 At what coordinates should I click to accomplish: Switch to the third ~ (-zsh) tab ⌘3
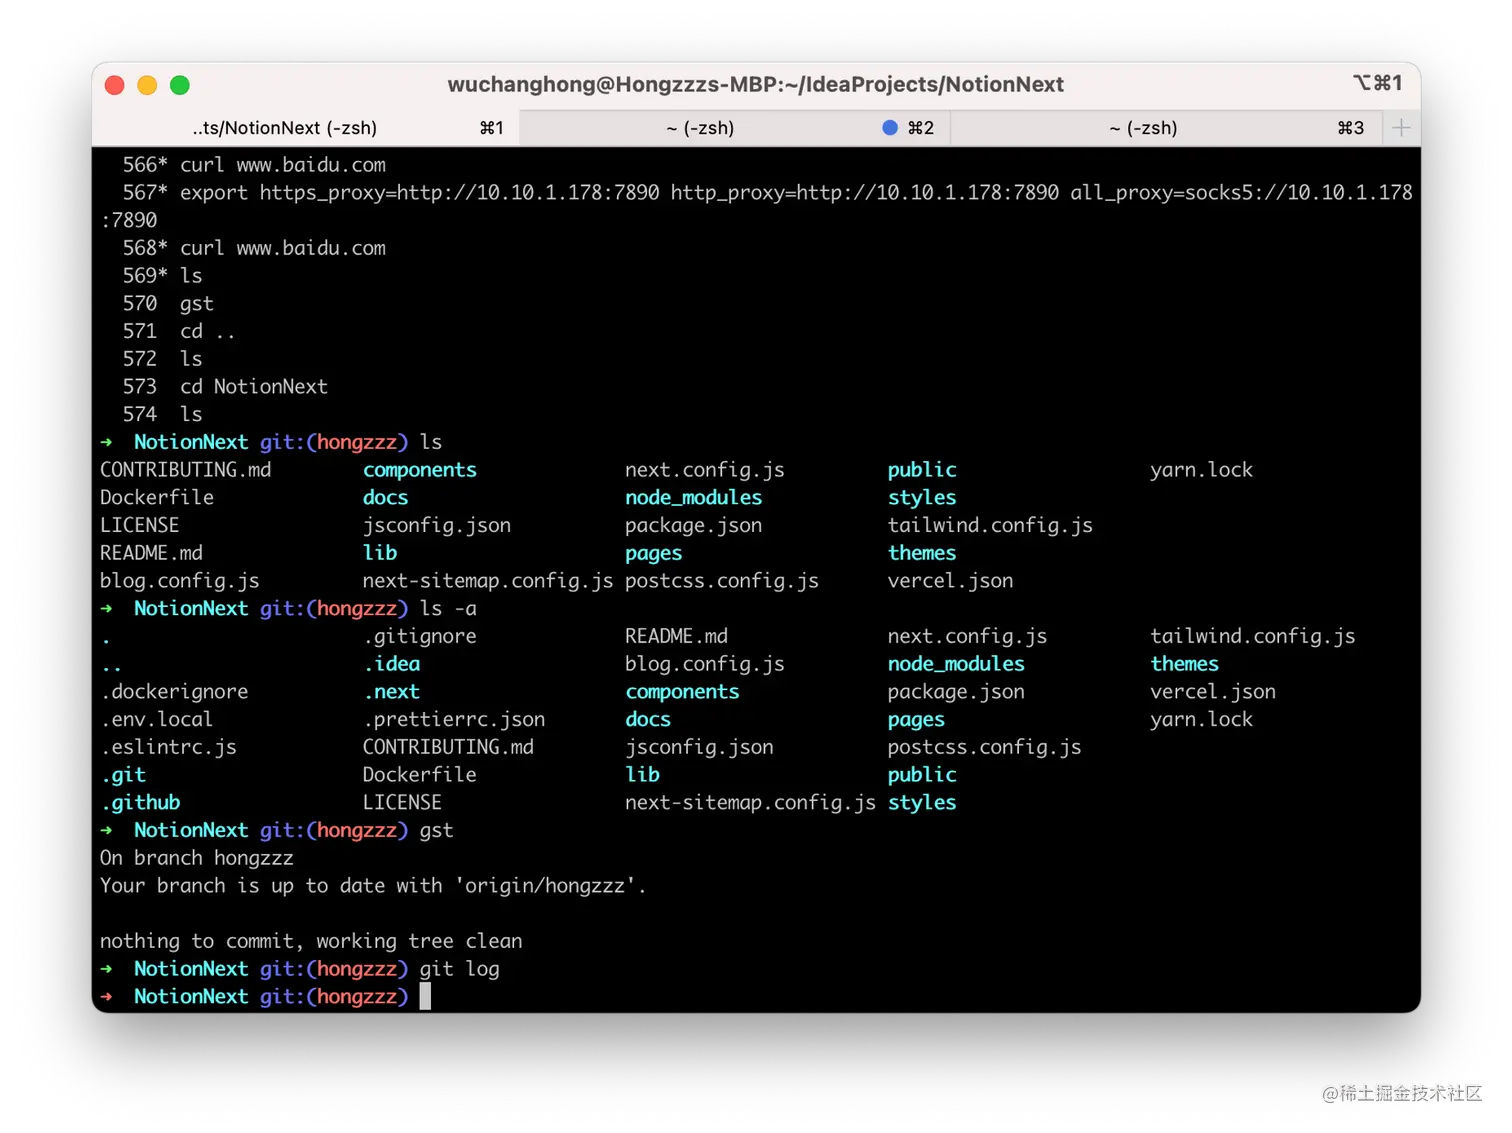1166,128
